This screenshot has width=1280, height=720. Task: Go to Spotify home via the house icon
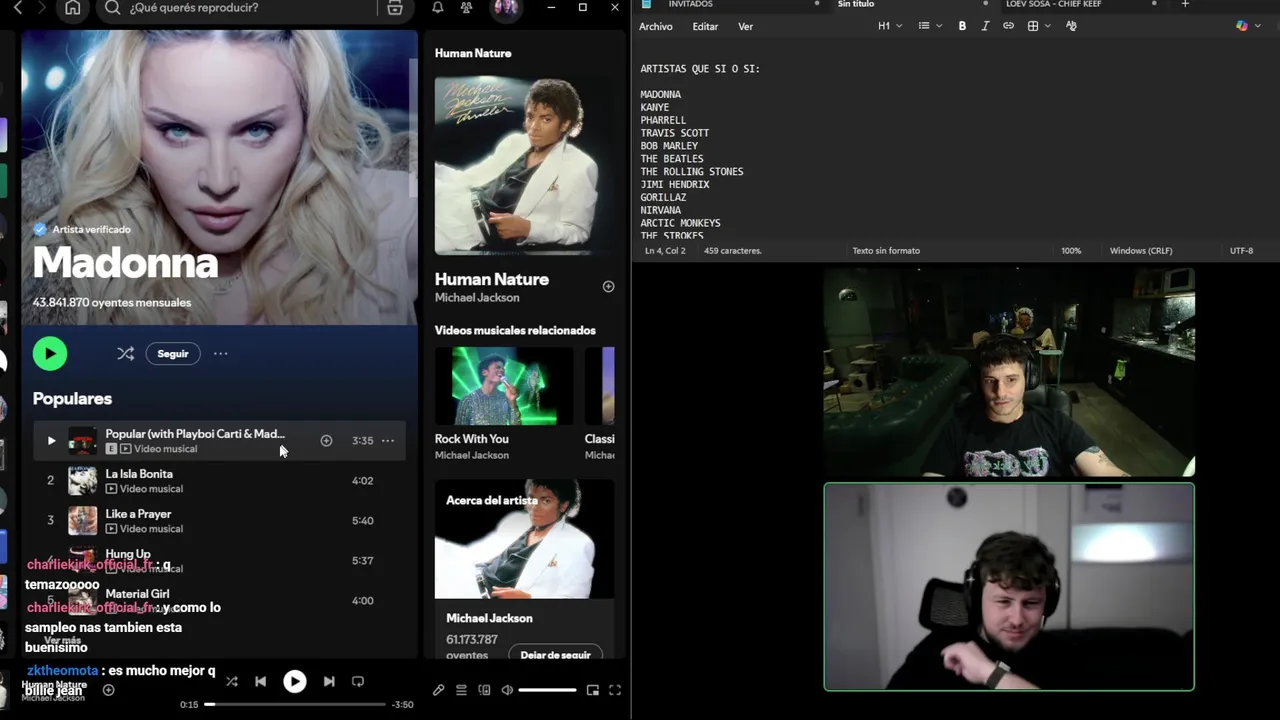point(73,8)
